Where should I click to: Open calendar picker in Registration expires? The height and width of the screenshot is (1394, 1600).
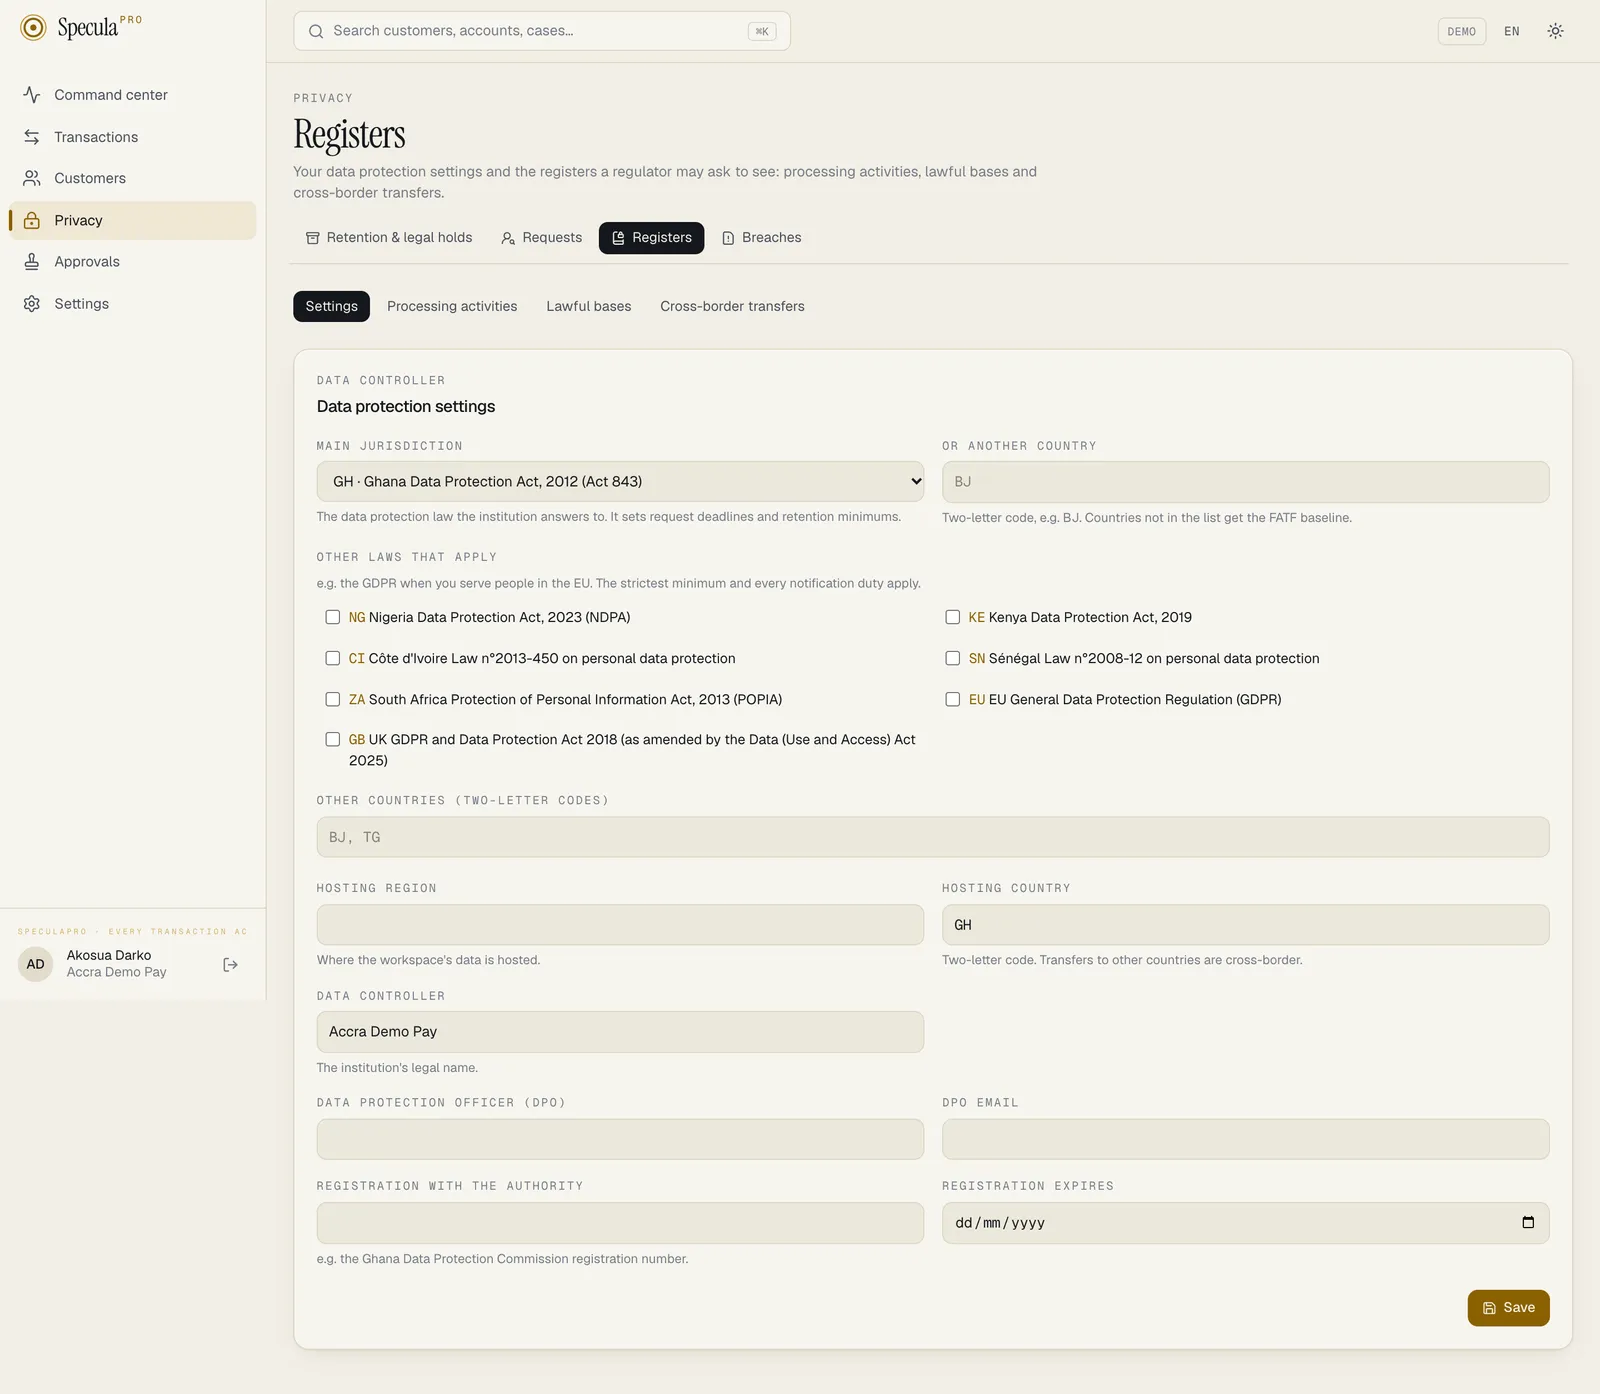(x=1528, y=1222)
